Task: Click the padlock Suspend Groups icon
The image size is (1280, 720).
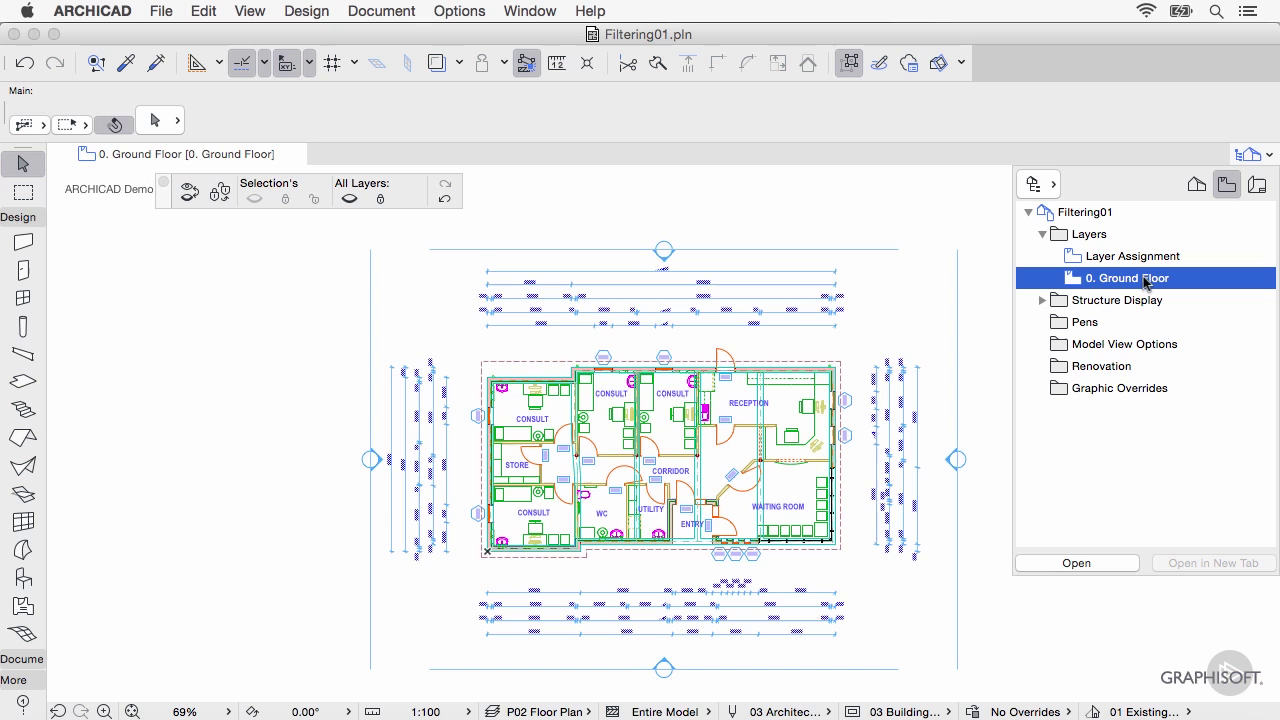Action: point(482,63)
